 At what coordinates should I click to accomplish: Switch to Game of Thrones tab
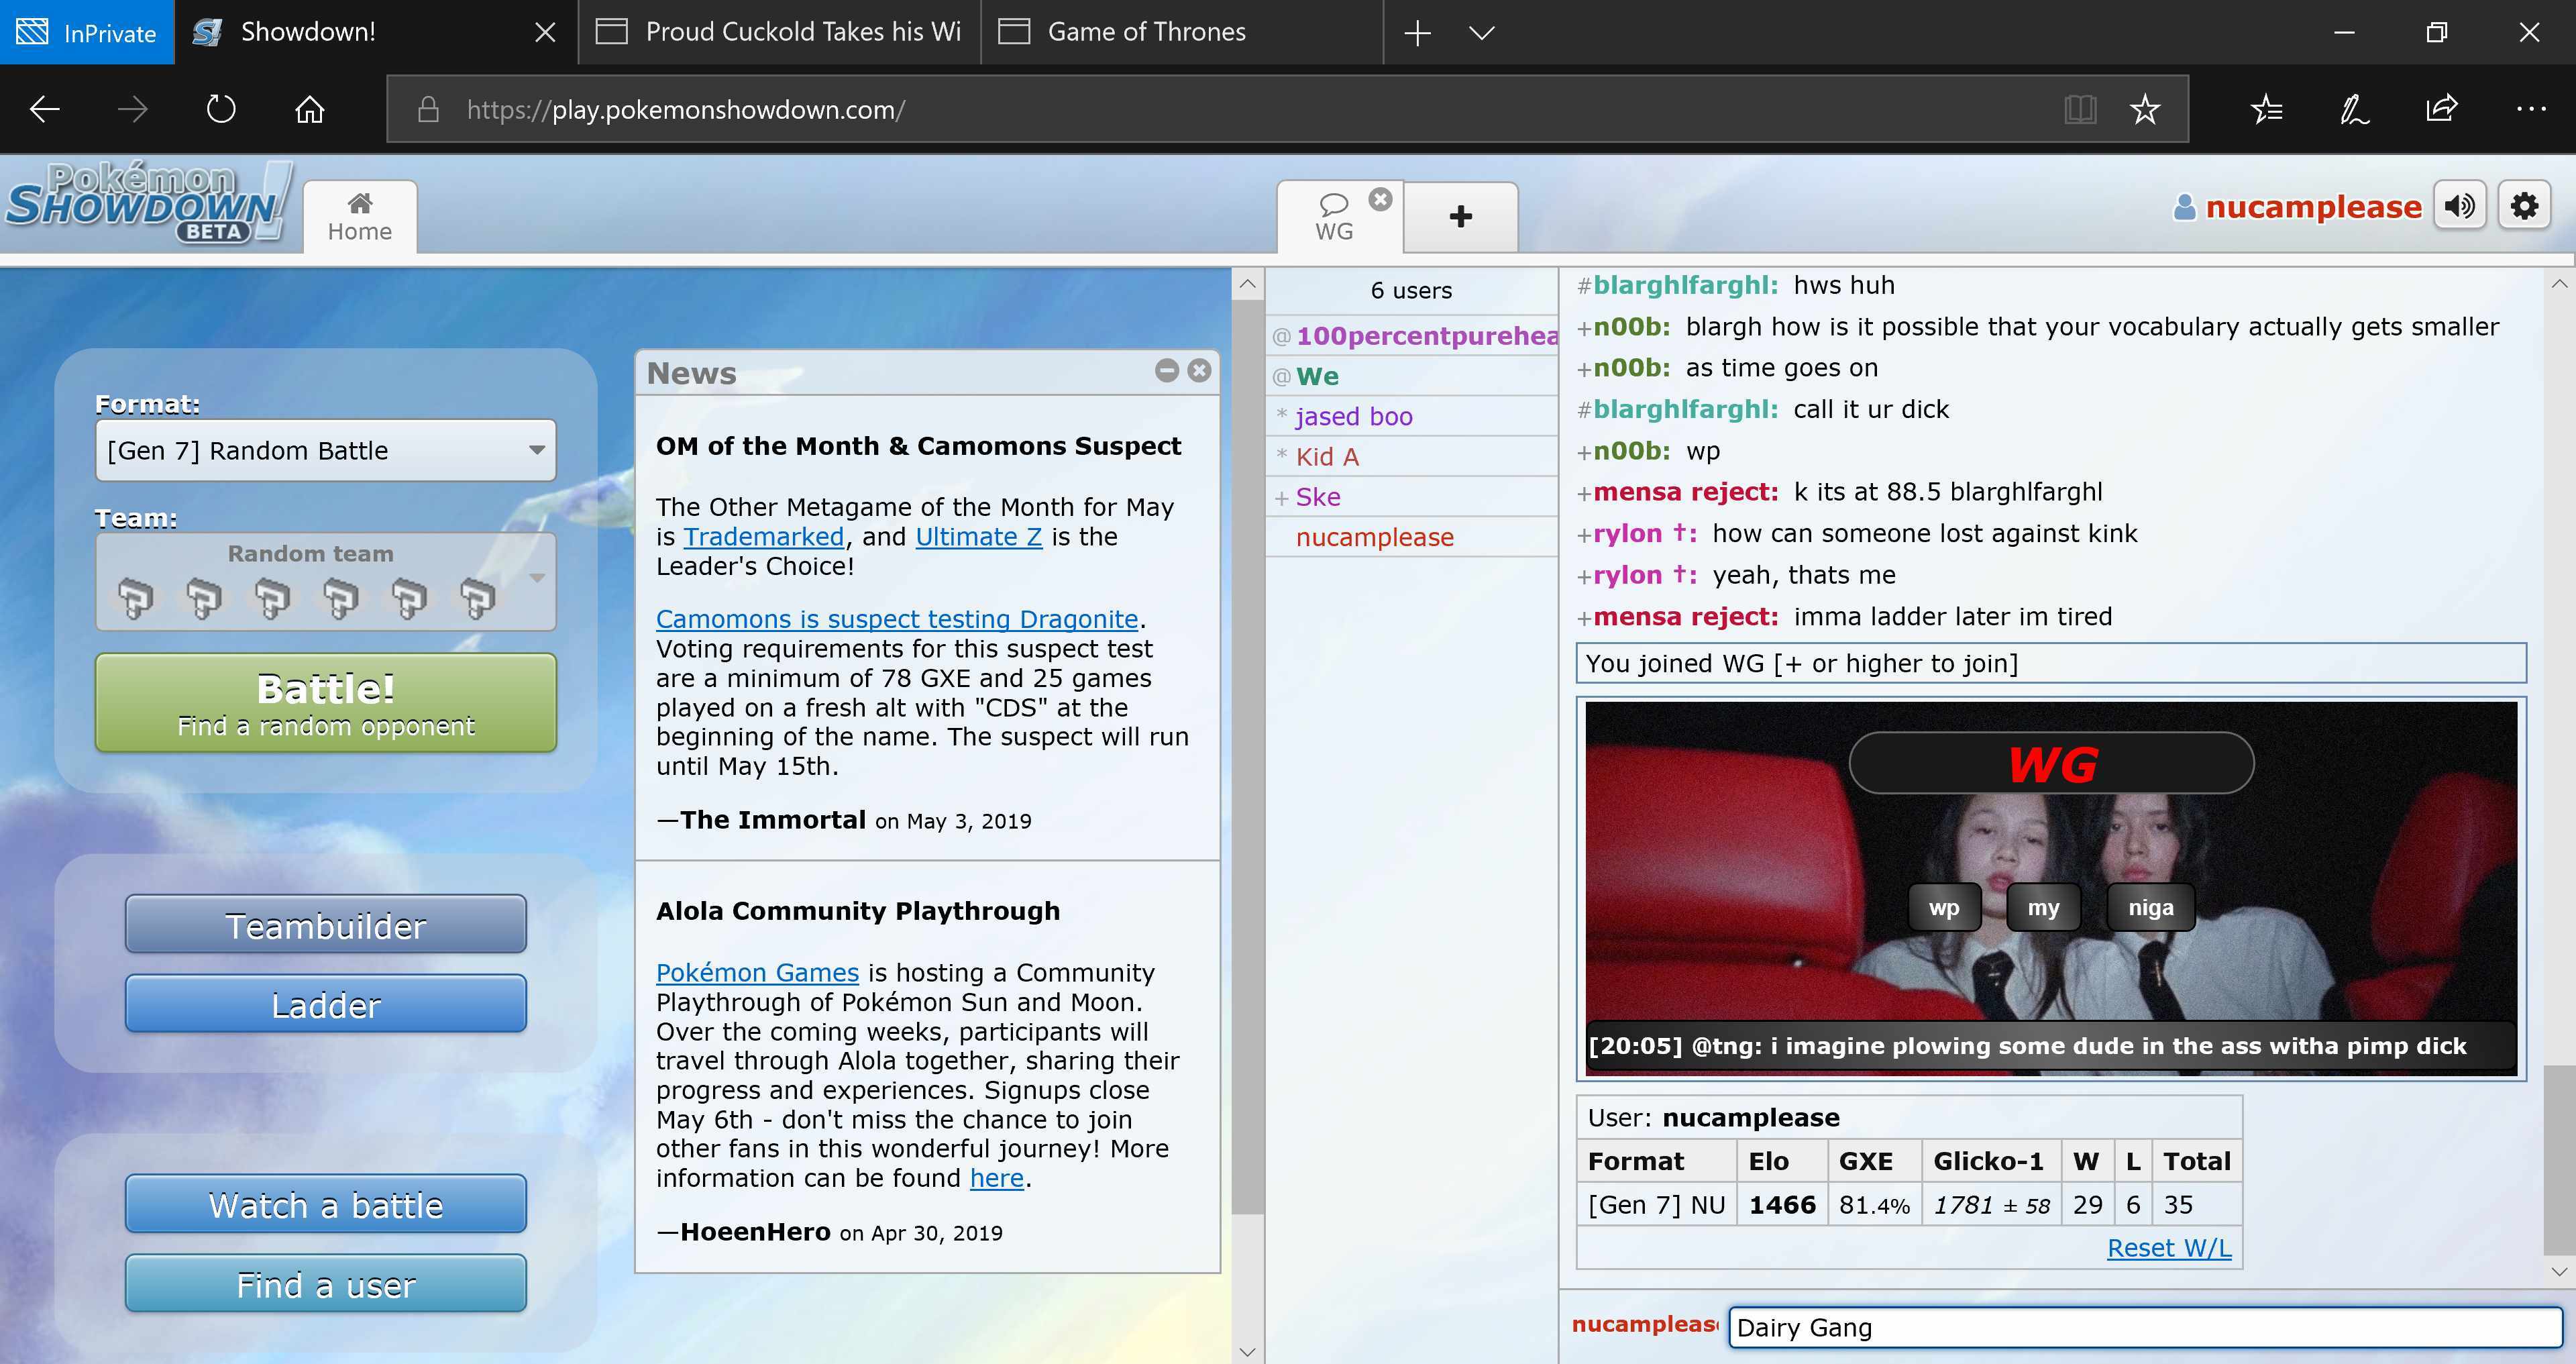(1182, 32)
